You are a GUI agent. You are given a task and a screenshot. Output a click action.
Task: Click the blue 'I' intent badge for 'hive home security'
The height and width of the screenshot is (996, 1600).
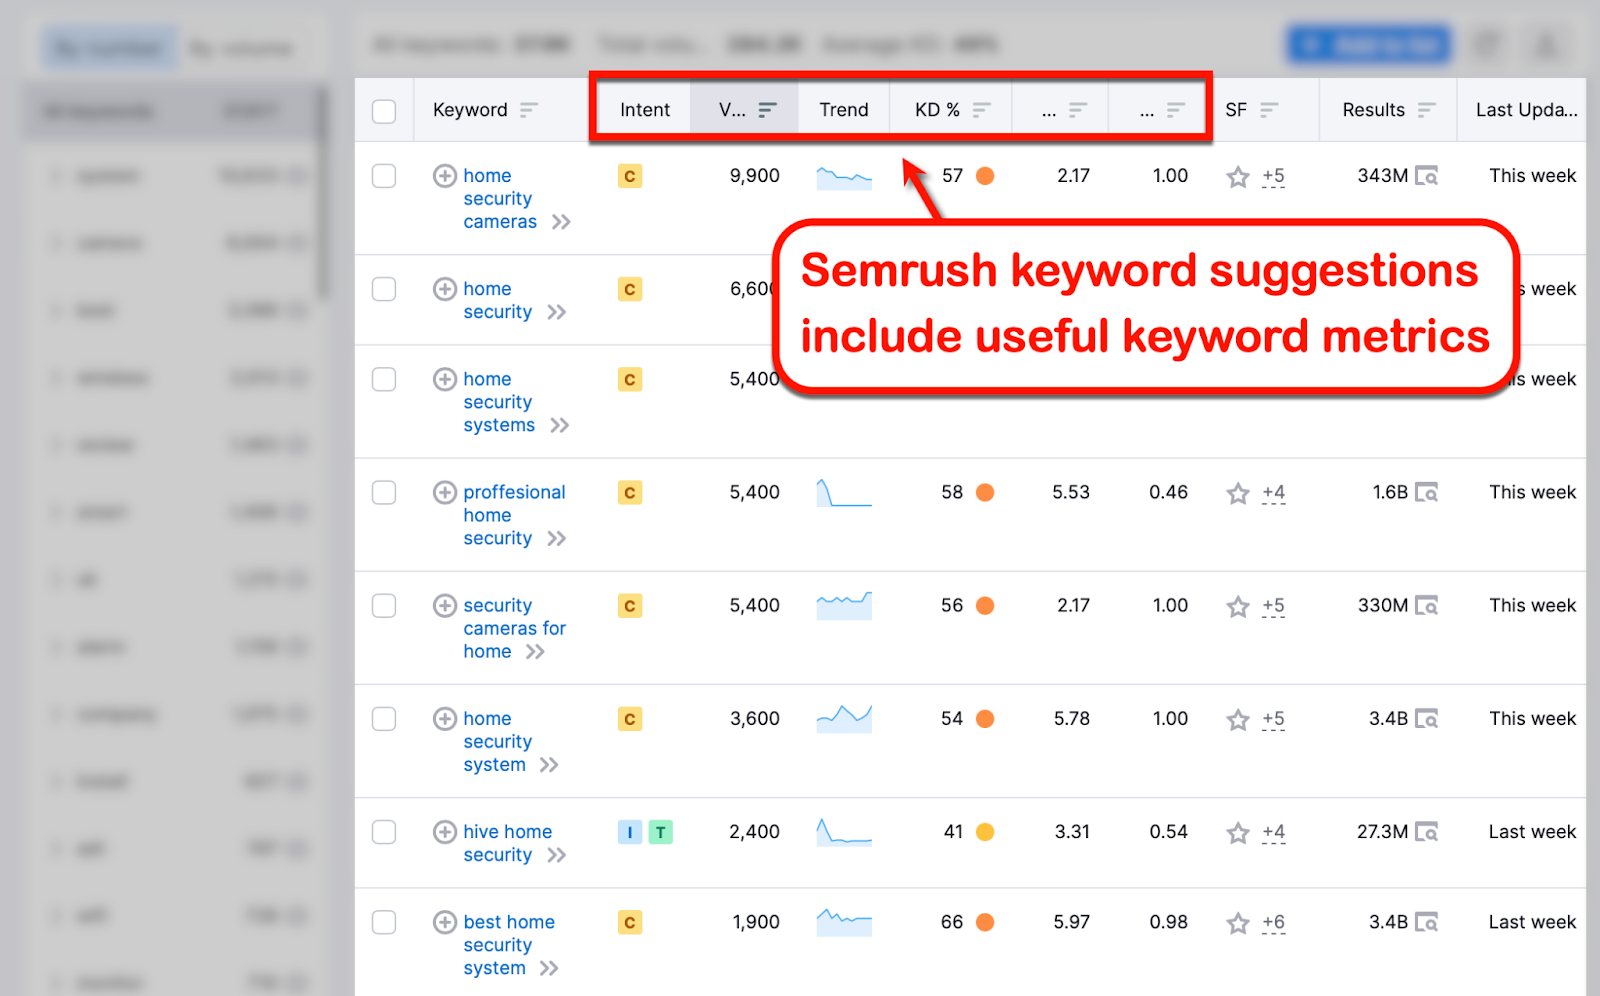[630, 832]
